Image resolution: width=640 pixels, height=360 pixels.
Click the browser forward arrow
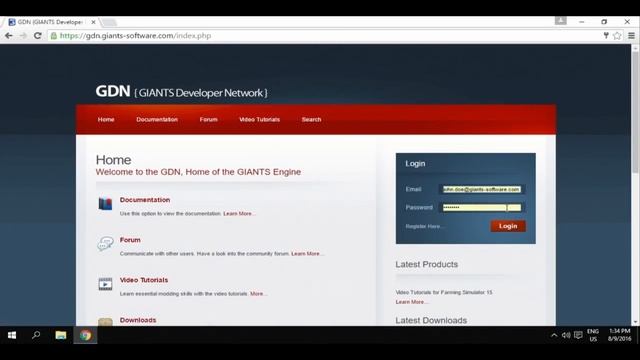coord(23,36)
